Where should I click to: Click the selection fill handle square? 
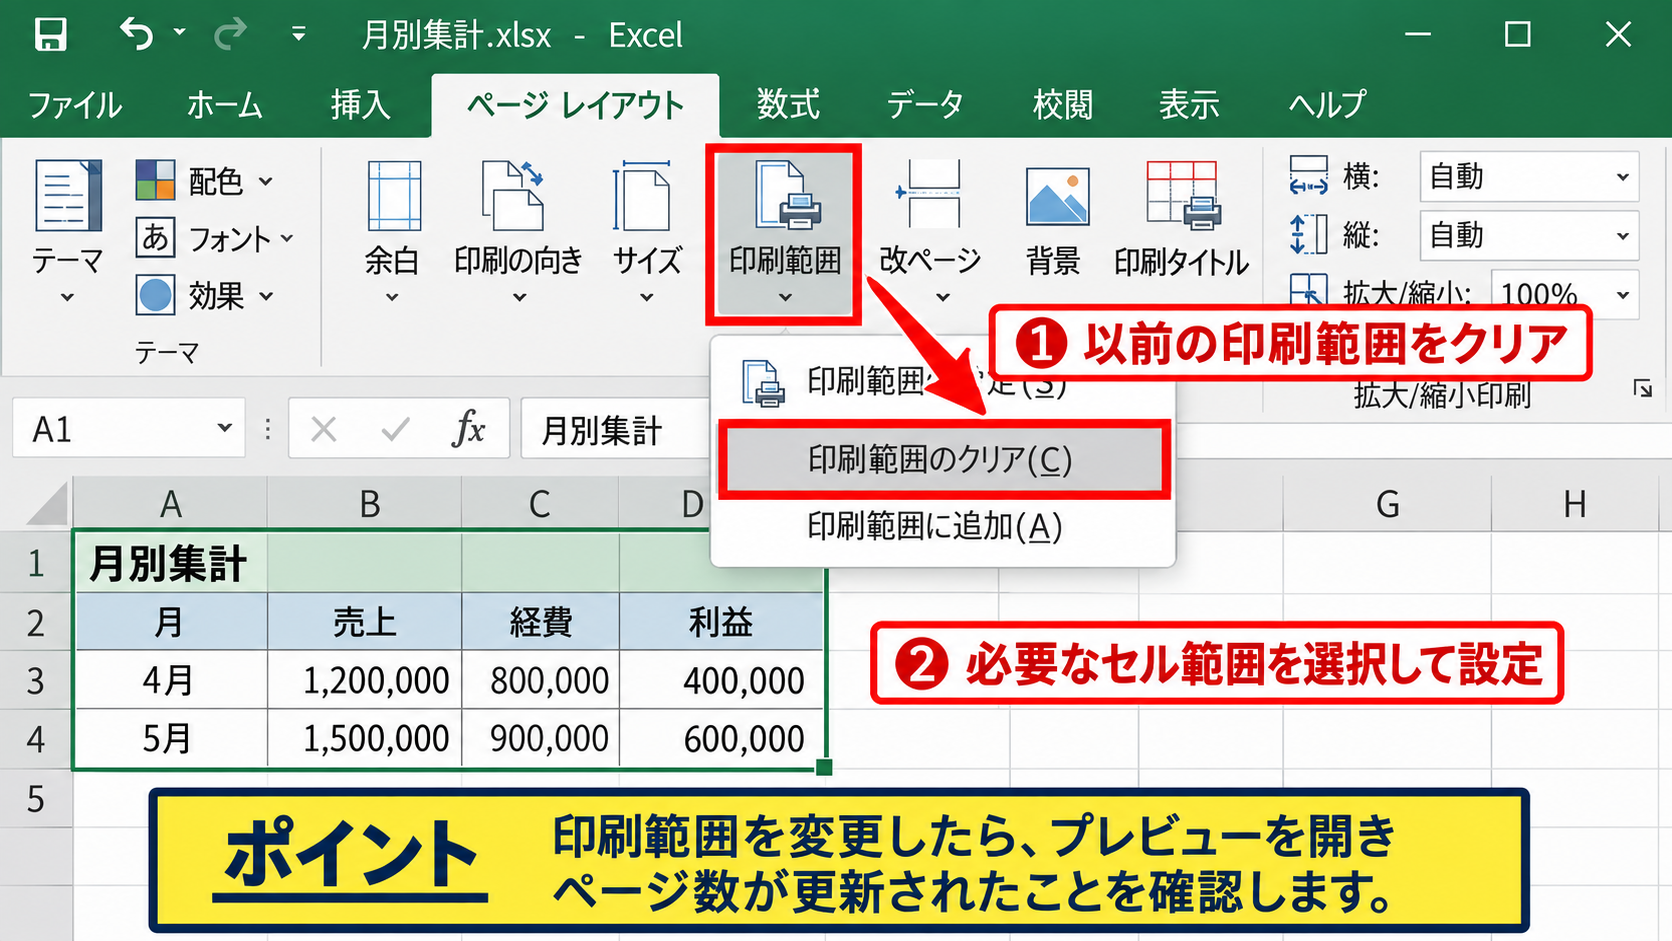[x=824, y=767]
